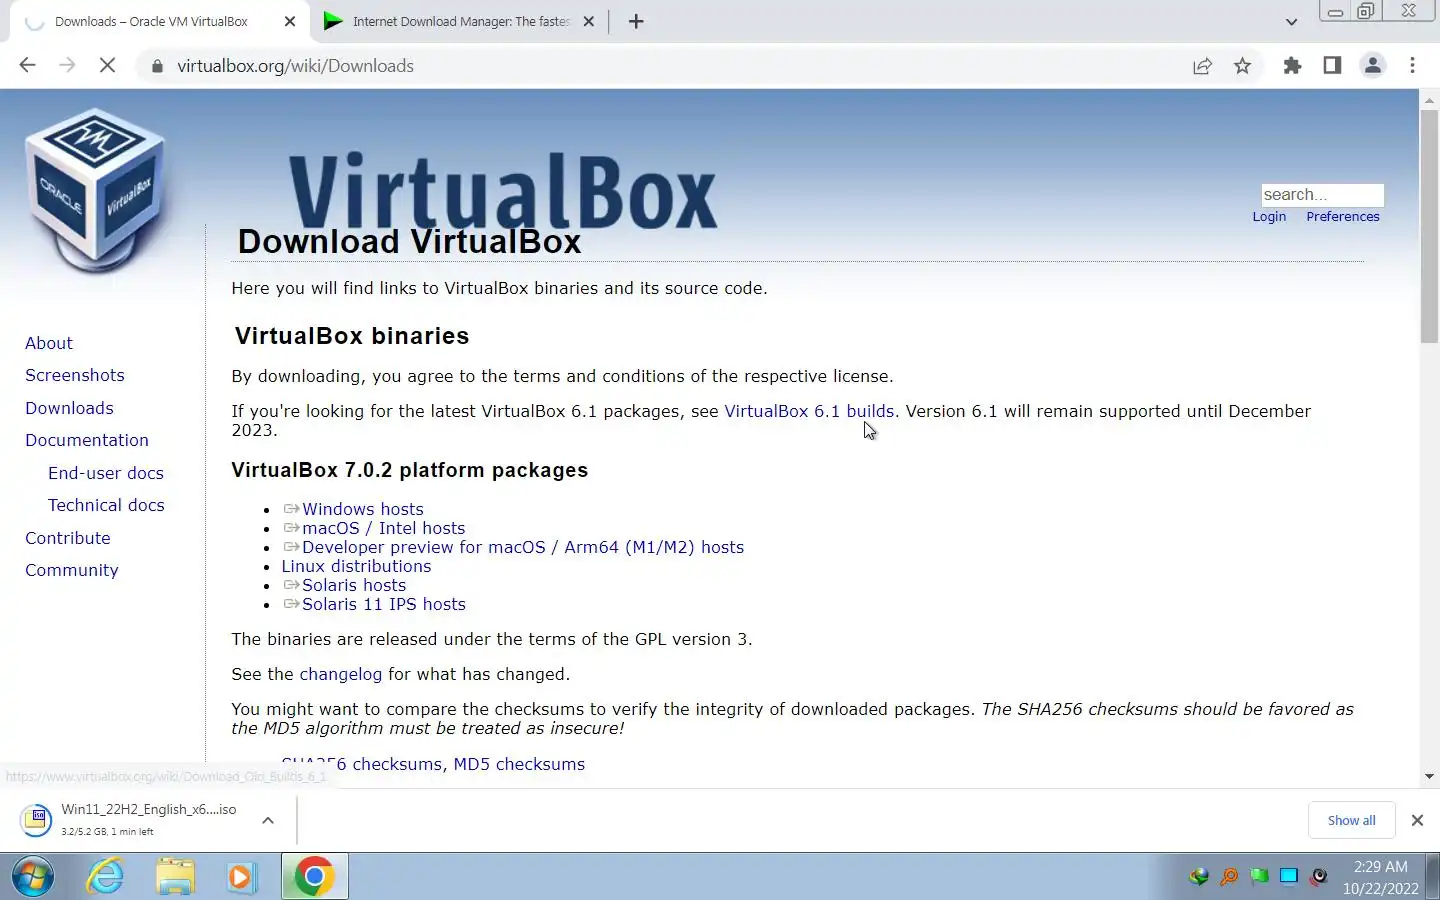1440x900 pixels.
Task: Expand the Win11 ISO download options chevron
Action: click(268, 820)
